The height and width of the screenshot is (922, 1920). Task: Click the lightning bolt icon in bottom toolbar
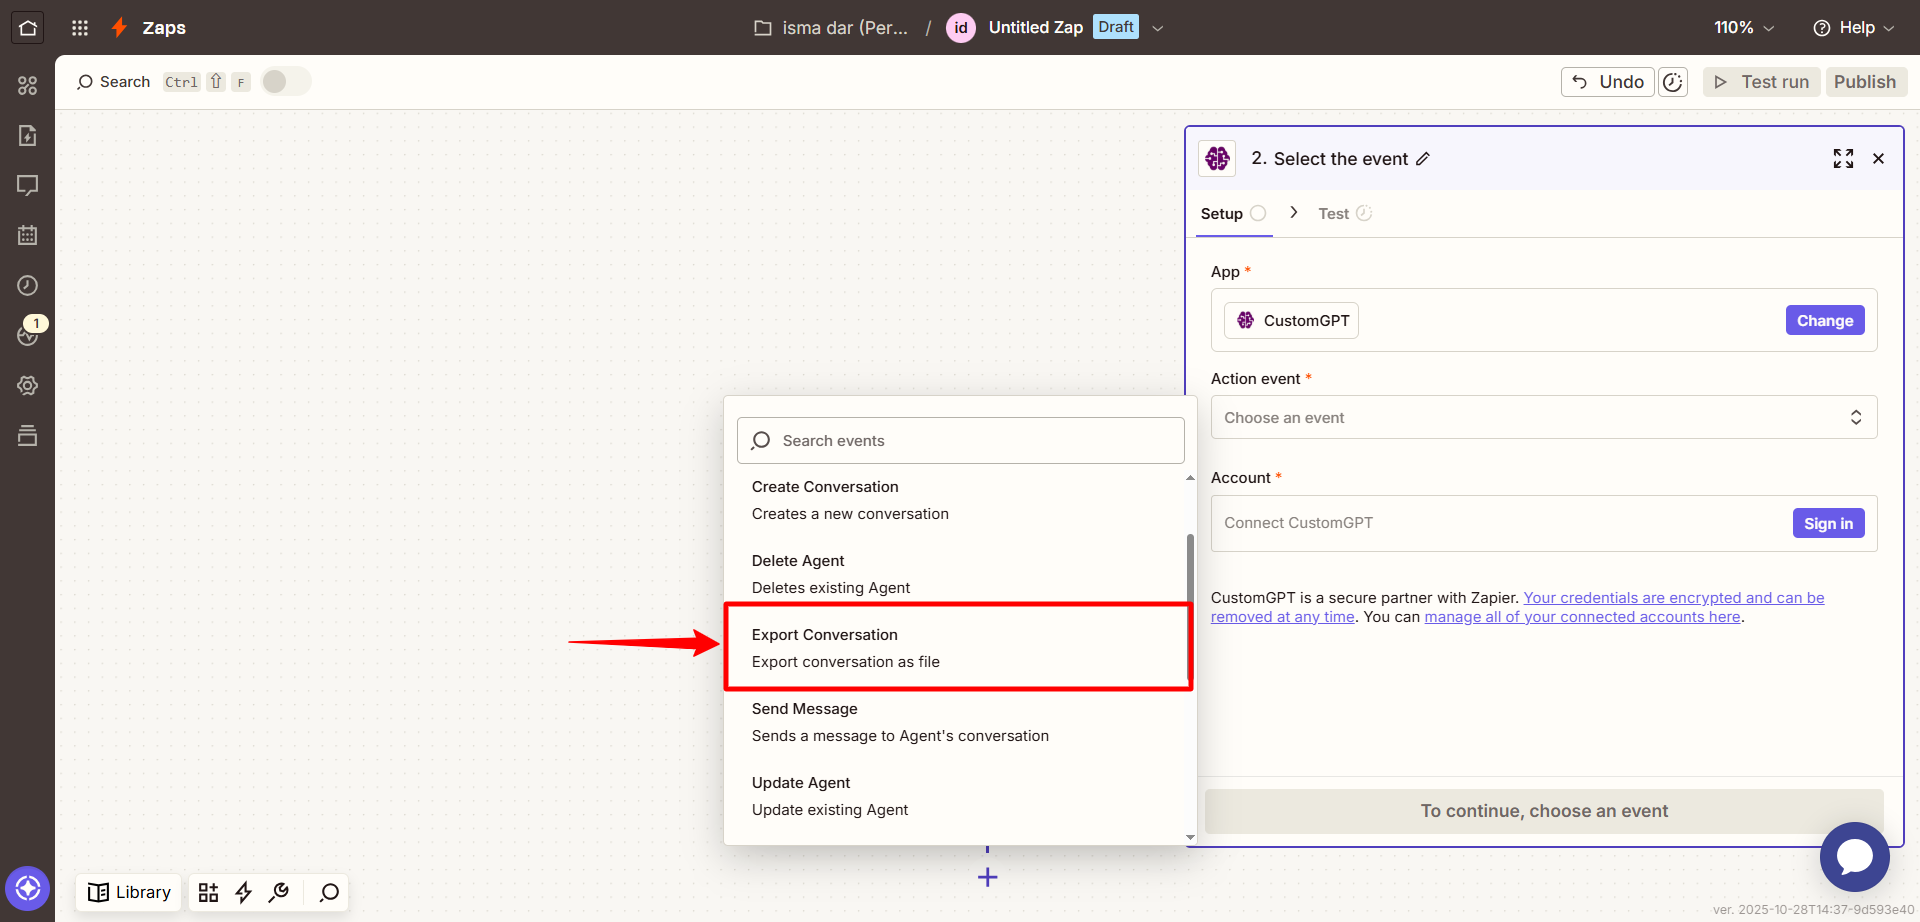coord(243,892)
